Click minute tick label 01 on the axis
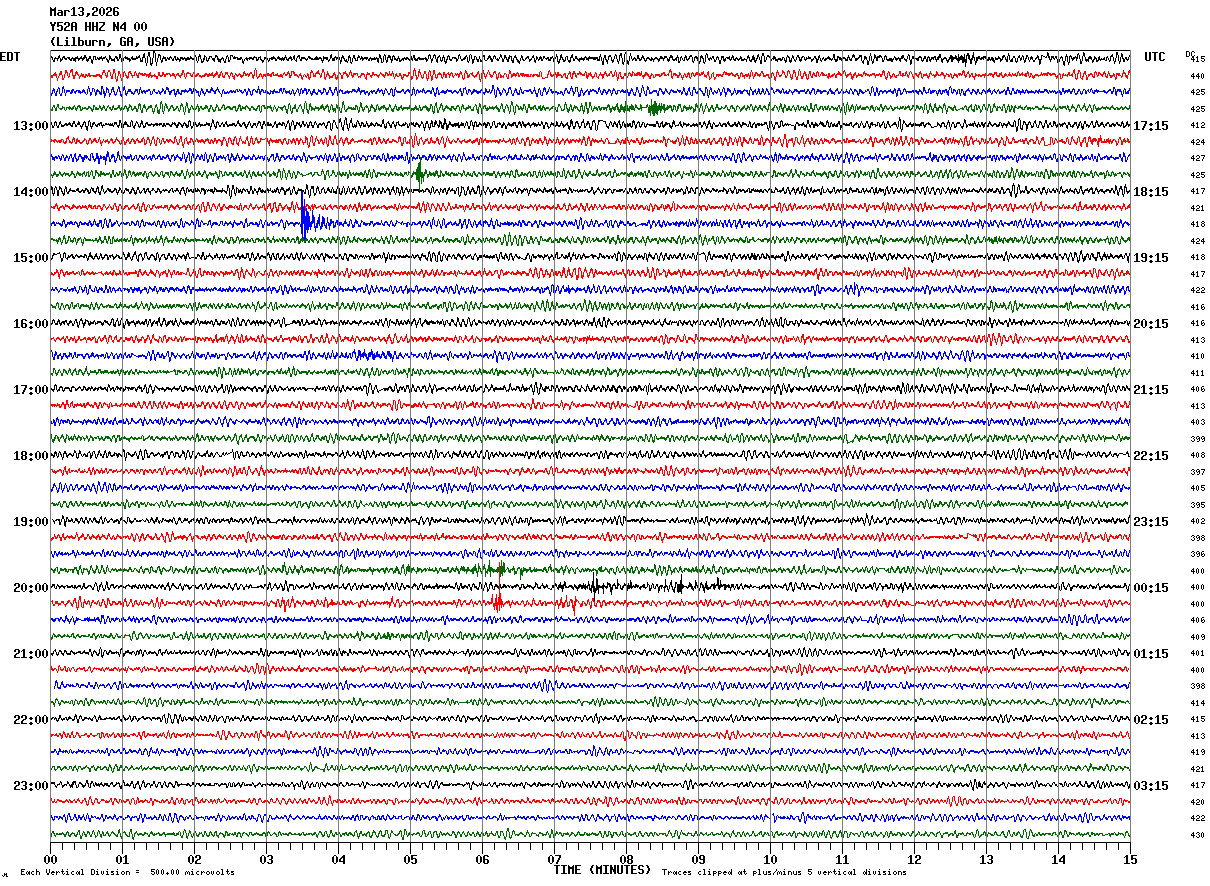The width and height of the screenshot is (1210, 886). (x=122, y=859)
